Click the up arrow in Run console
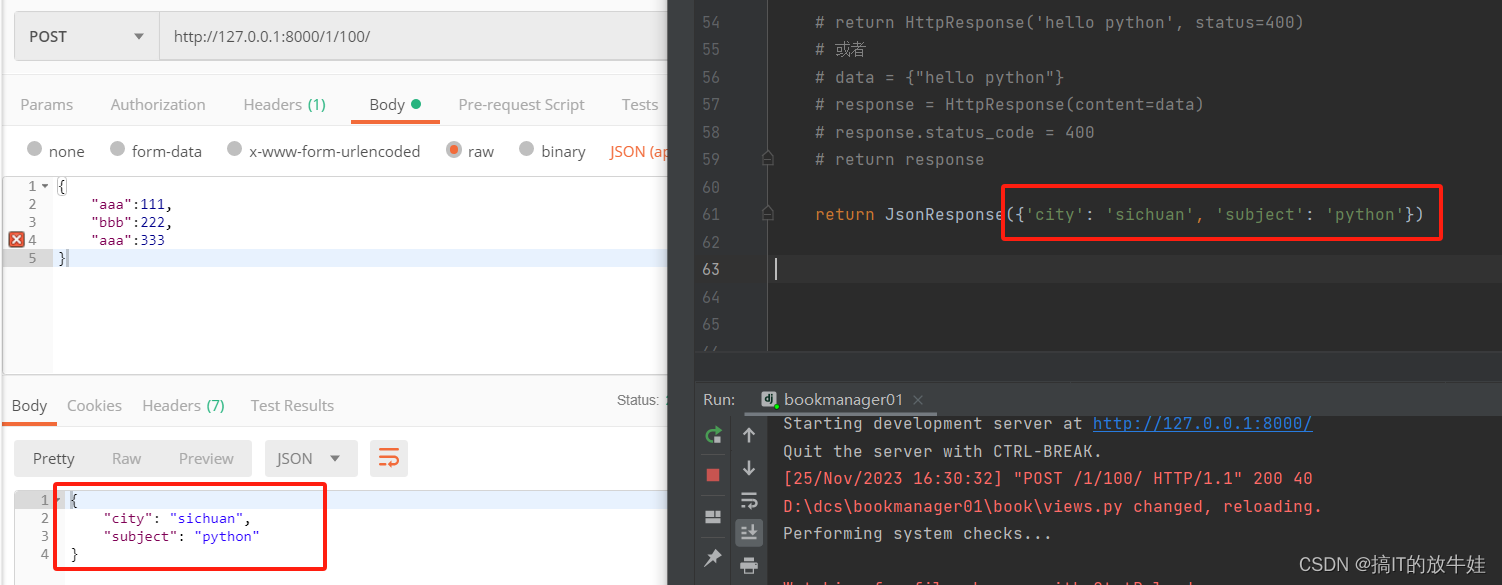 749,435
